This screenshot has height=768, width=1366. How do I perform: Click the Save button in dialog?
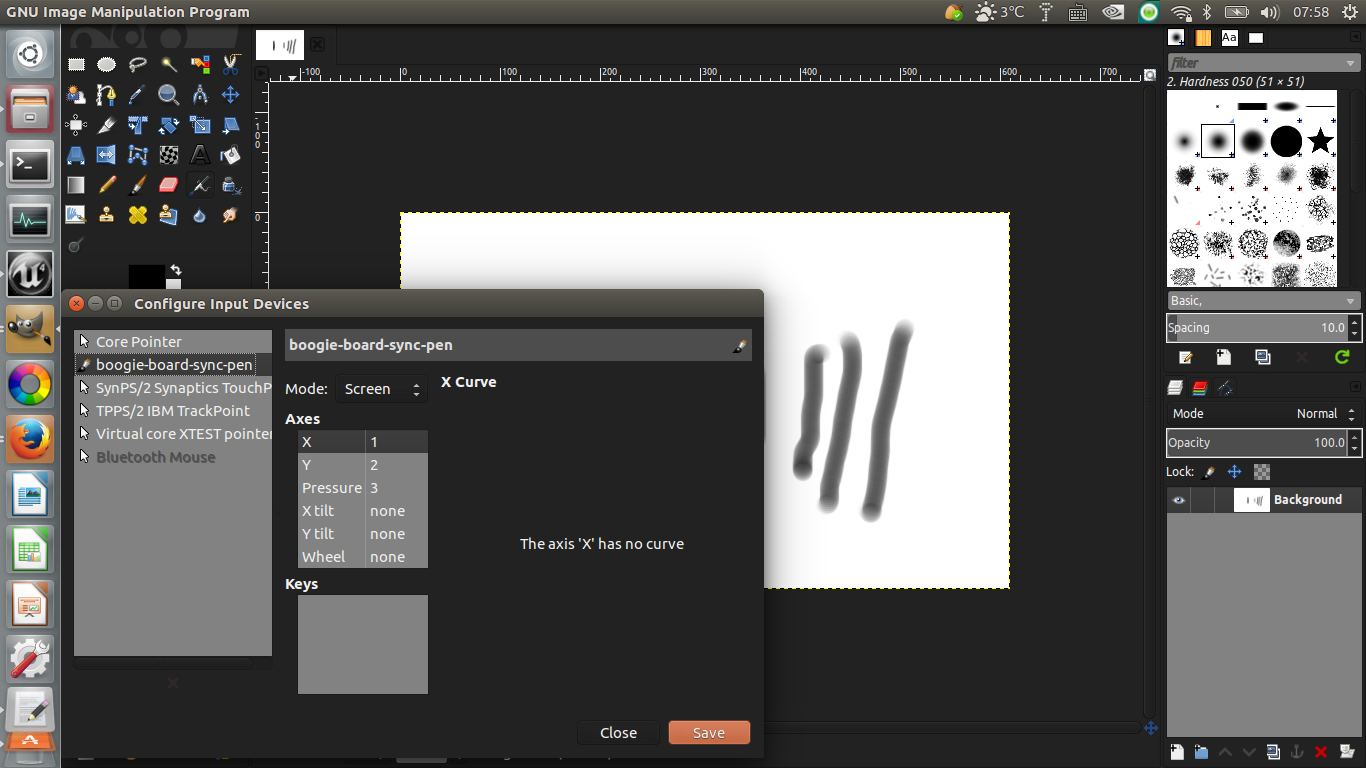click(709, 733)
